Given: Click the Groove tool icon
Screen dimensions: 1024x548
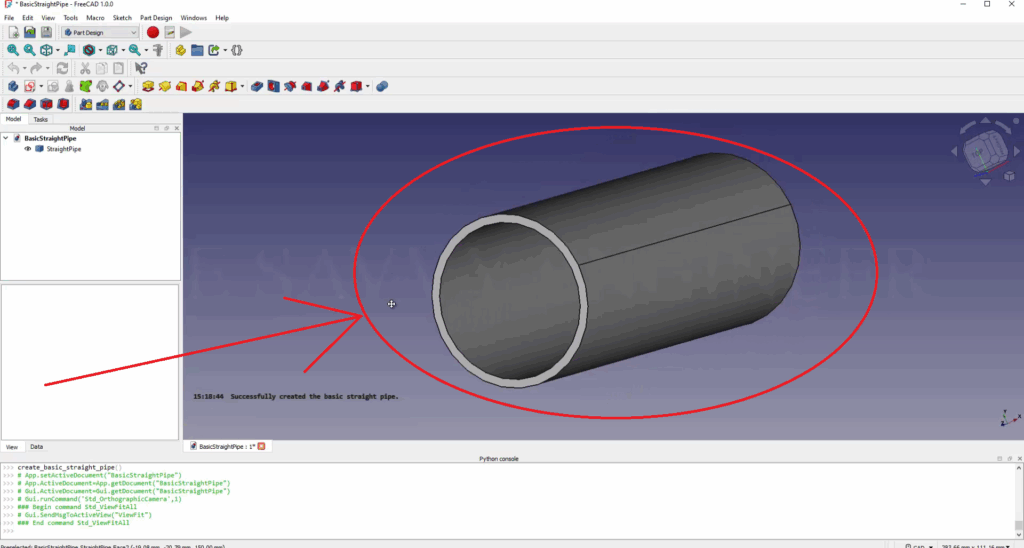Looking at the screenshot, I should coord(290,86).
